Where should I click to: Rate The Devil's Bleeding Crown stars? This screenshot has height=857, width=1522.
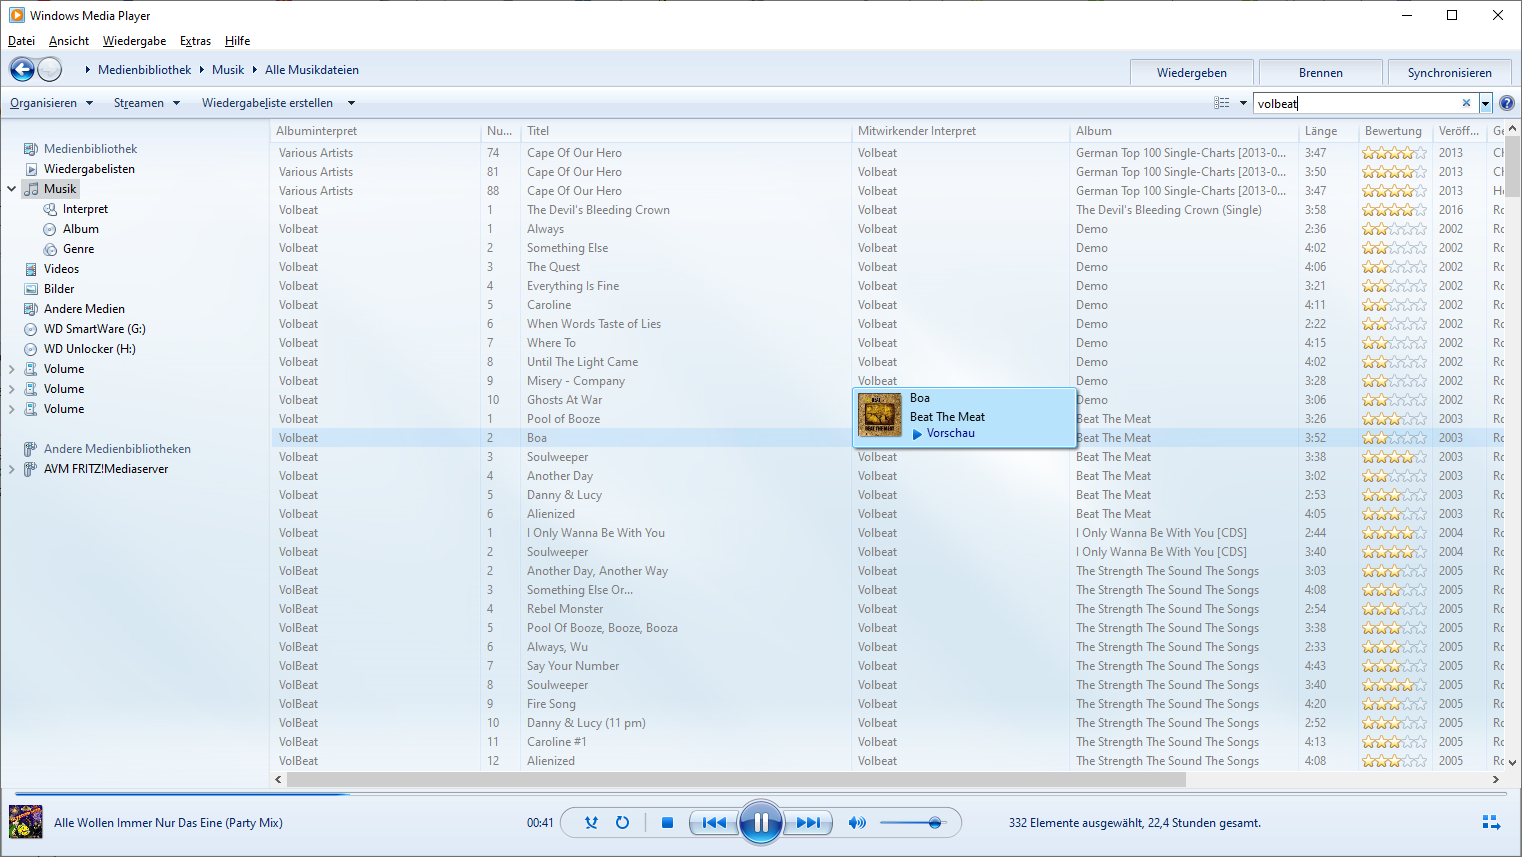[1394, 210]
